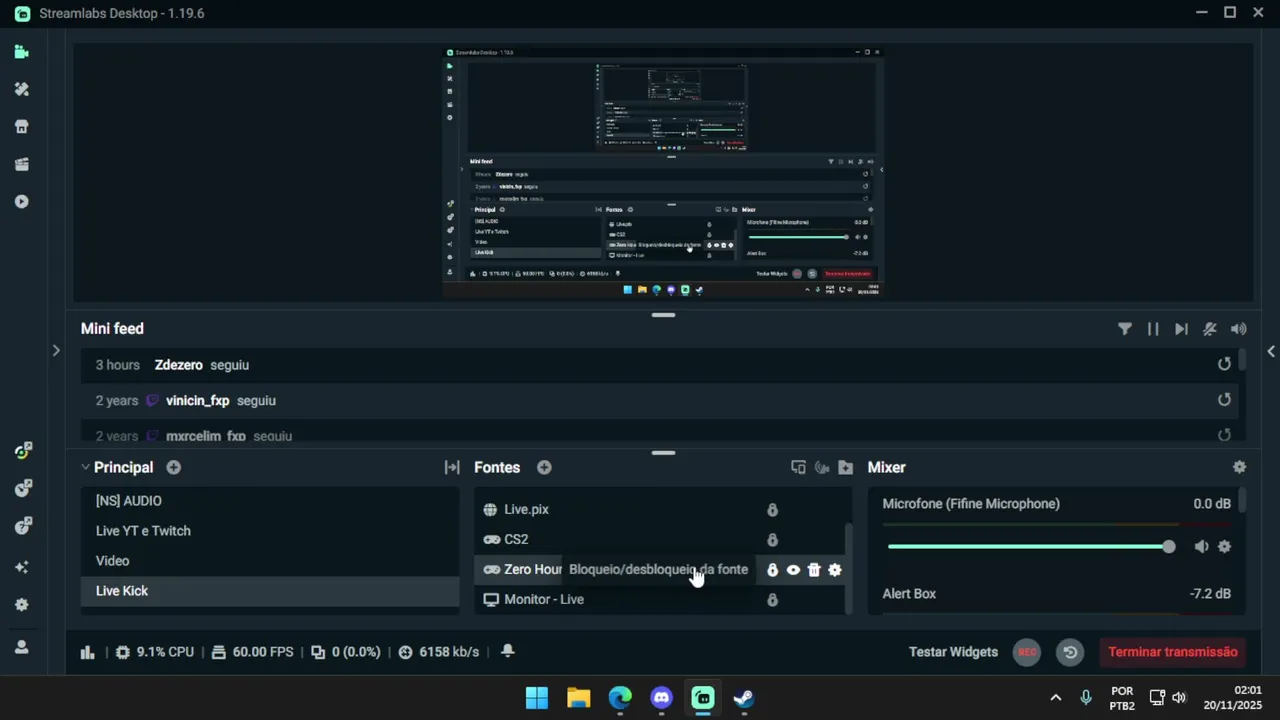Image resolution: width=1280 pixels, height=720 pixels.
Task: Show hidden system tray icons
Action: pyautogui.click(x=1055, y=698)
